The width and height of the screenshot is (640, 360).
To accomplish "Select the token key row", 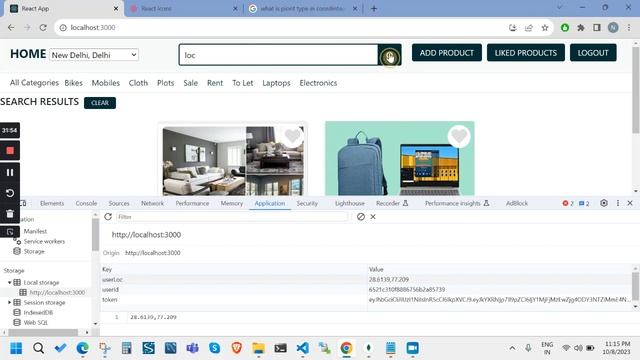I will (366, 300).
